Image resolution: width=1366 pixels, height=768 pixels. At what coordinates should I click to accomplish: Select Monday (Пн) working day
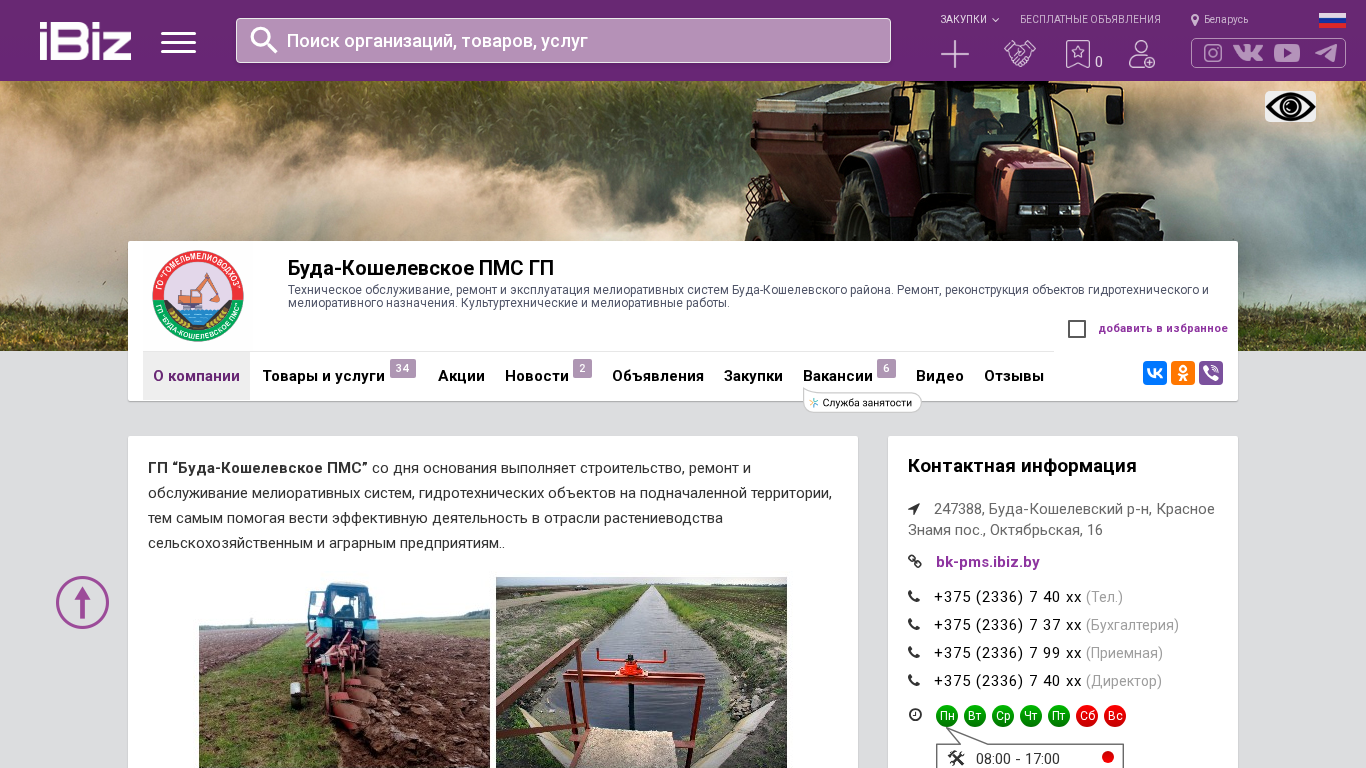tap(947, 716)
